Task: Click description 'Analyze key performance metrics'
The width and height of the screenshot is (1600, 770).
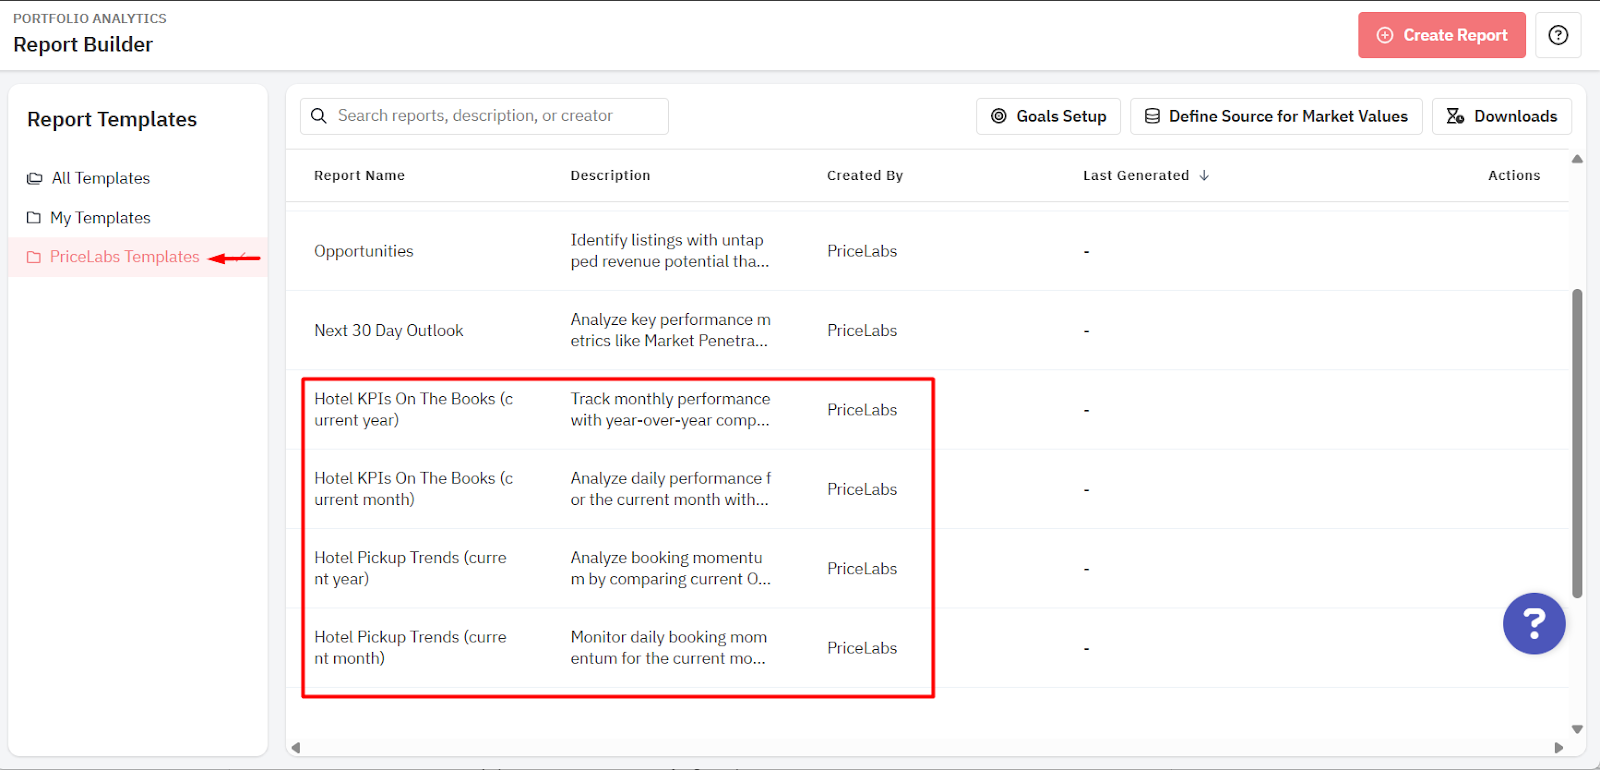Action: click(x=670, y=330)
